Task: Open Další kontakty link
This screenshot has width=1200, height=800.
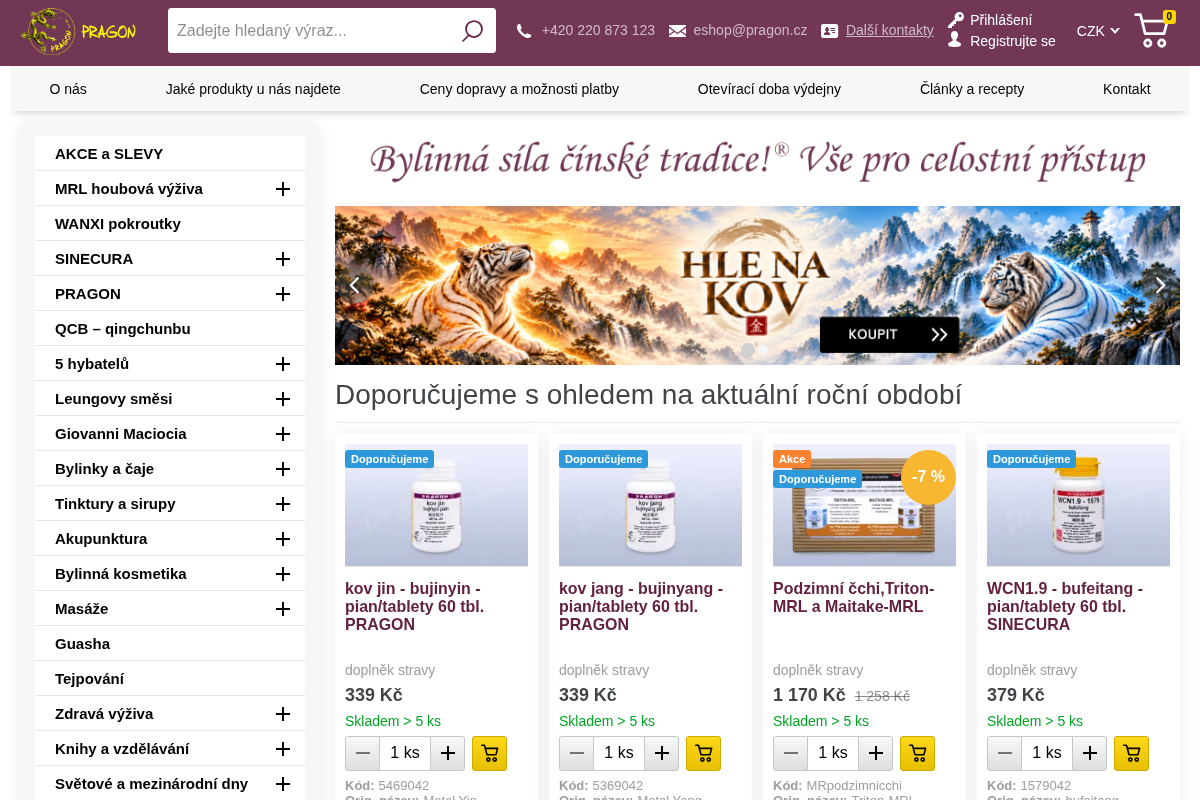Action: tap(890, 30)
